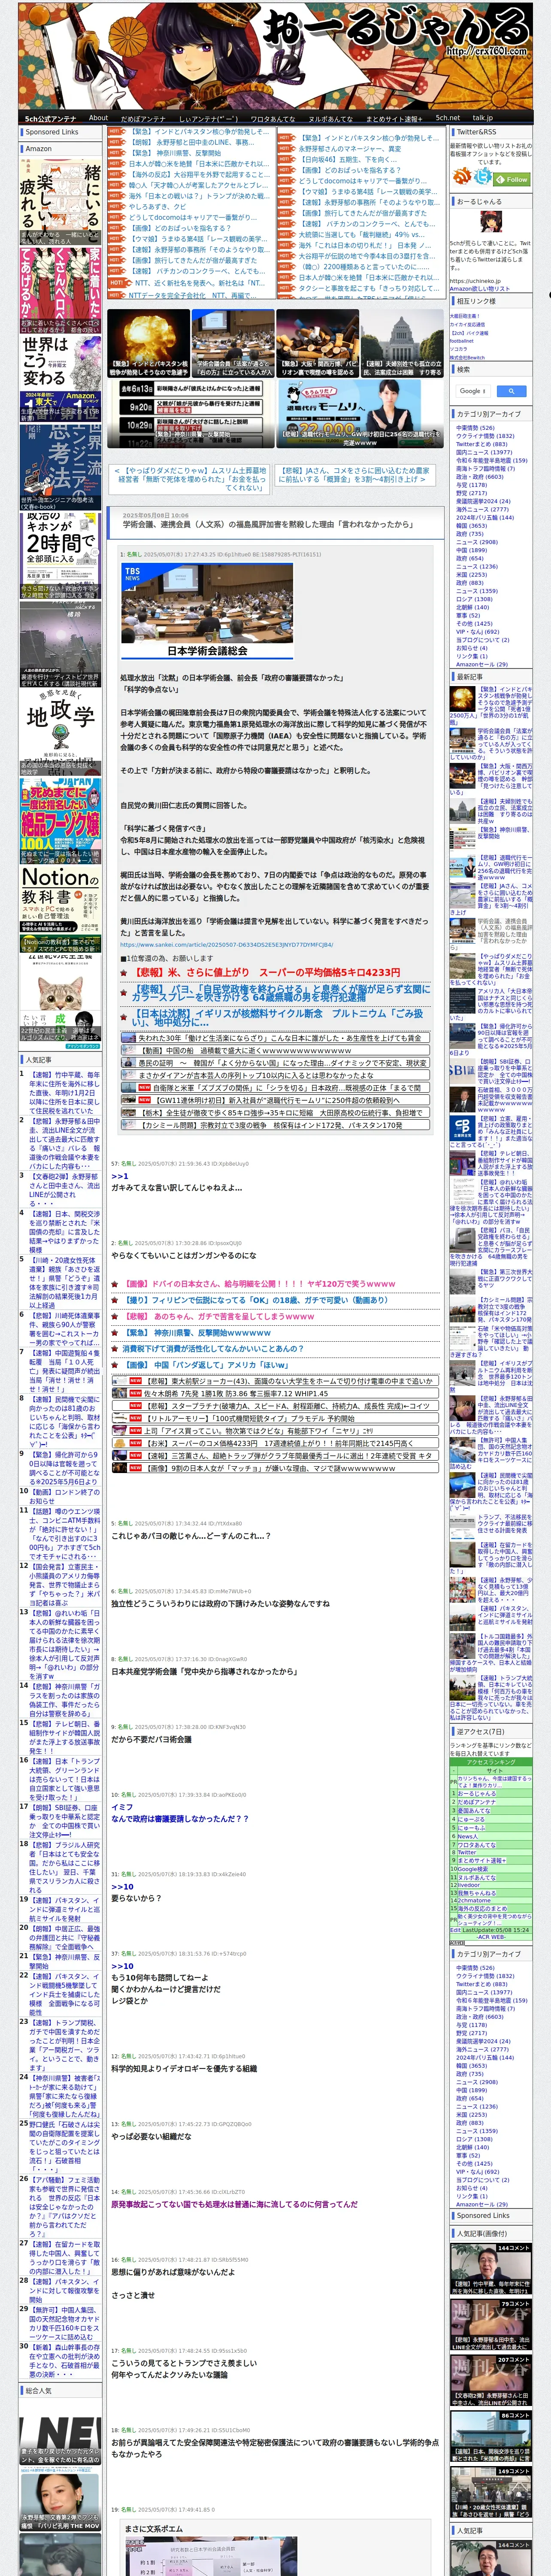Open the blue Twitter bird icon
This screenshot has height=2576, width=551.
click(484, 176)
